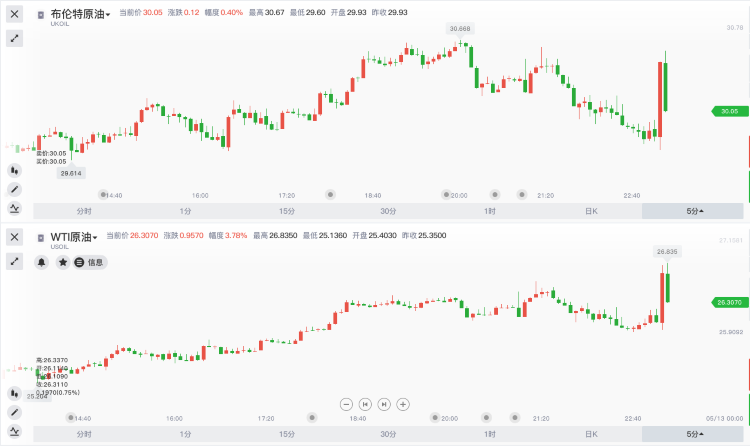Click 幅度 0.40% in Brent header
The image size is (750, 446).
[x=224, y=12]
